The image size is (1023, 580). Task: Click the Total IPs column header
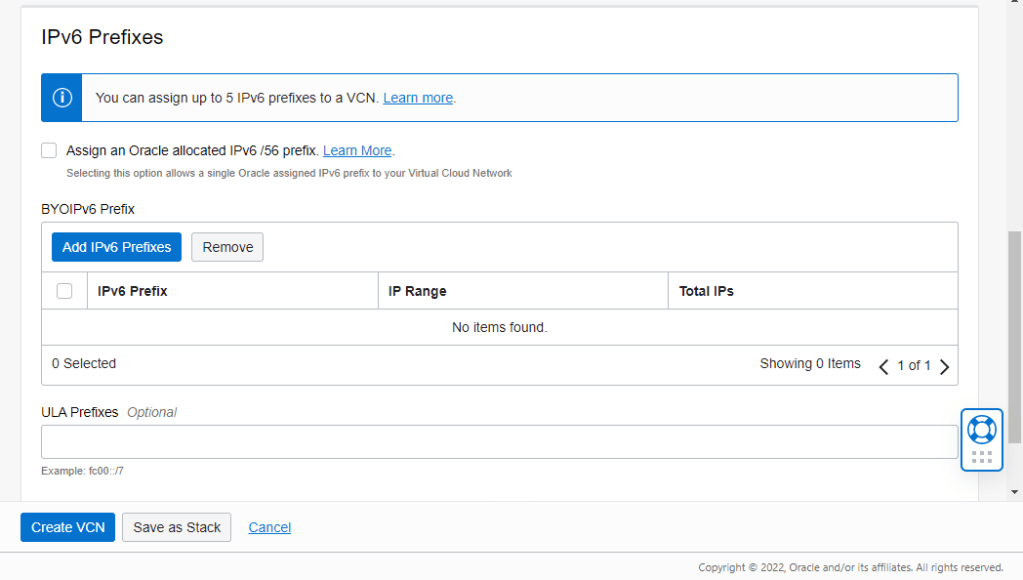tap(706, 291)
